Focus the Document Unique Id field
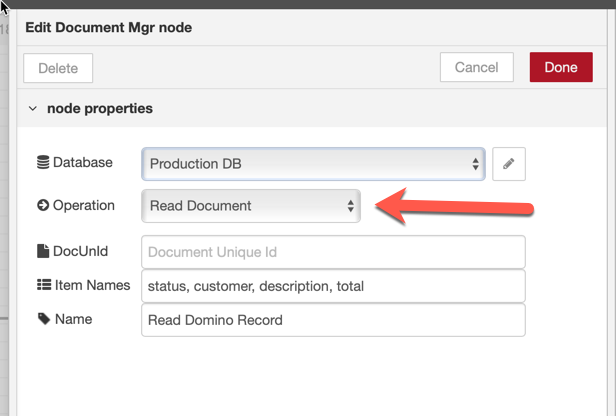Viewport: 616px width, 416px height. (333, 252)
